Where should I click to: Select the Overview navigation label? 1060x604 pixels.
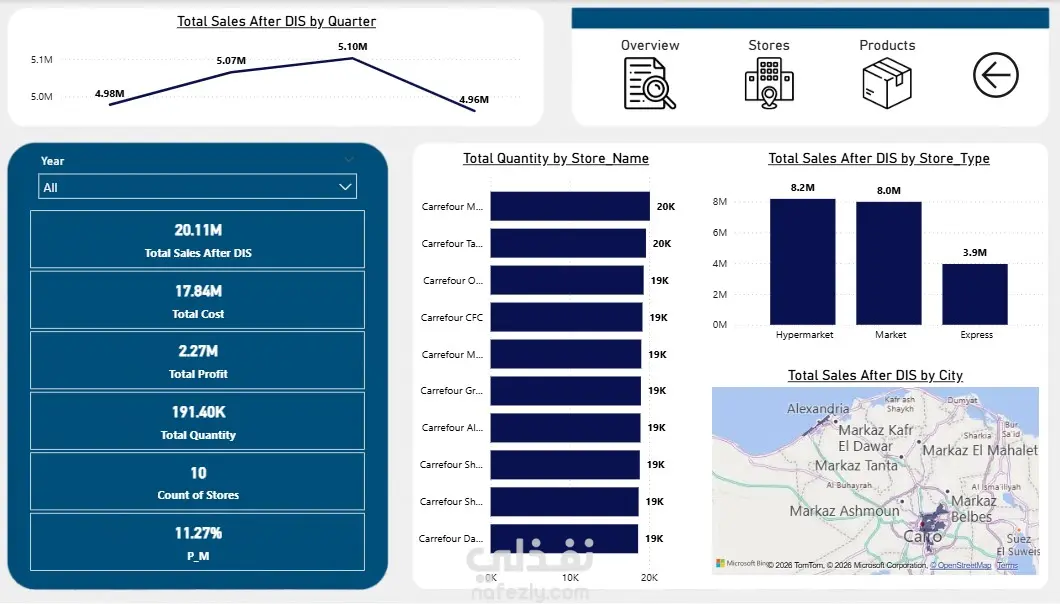click(650, 45)
